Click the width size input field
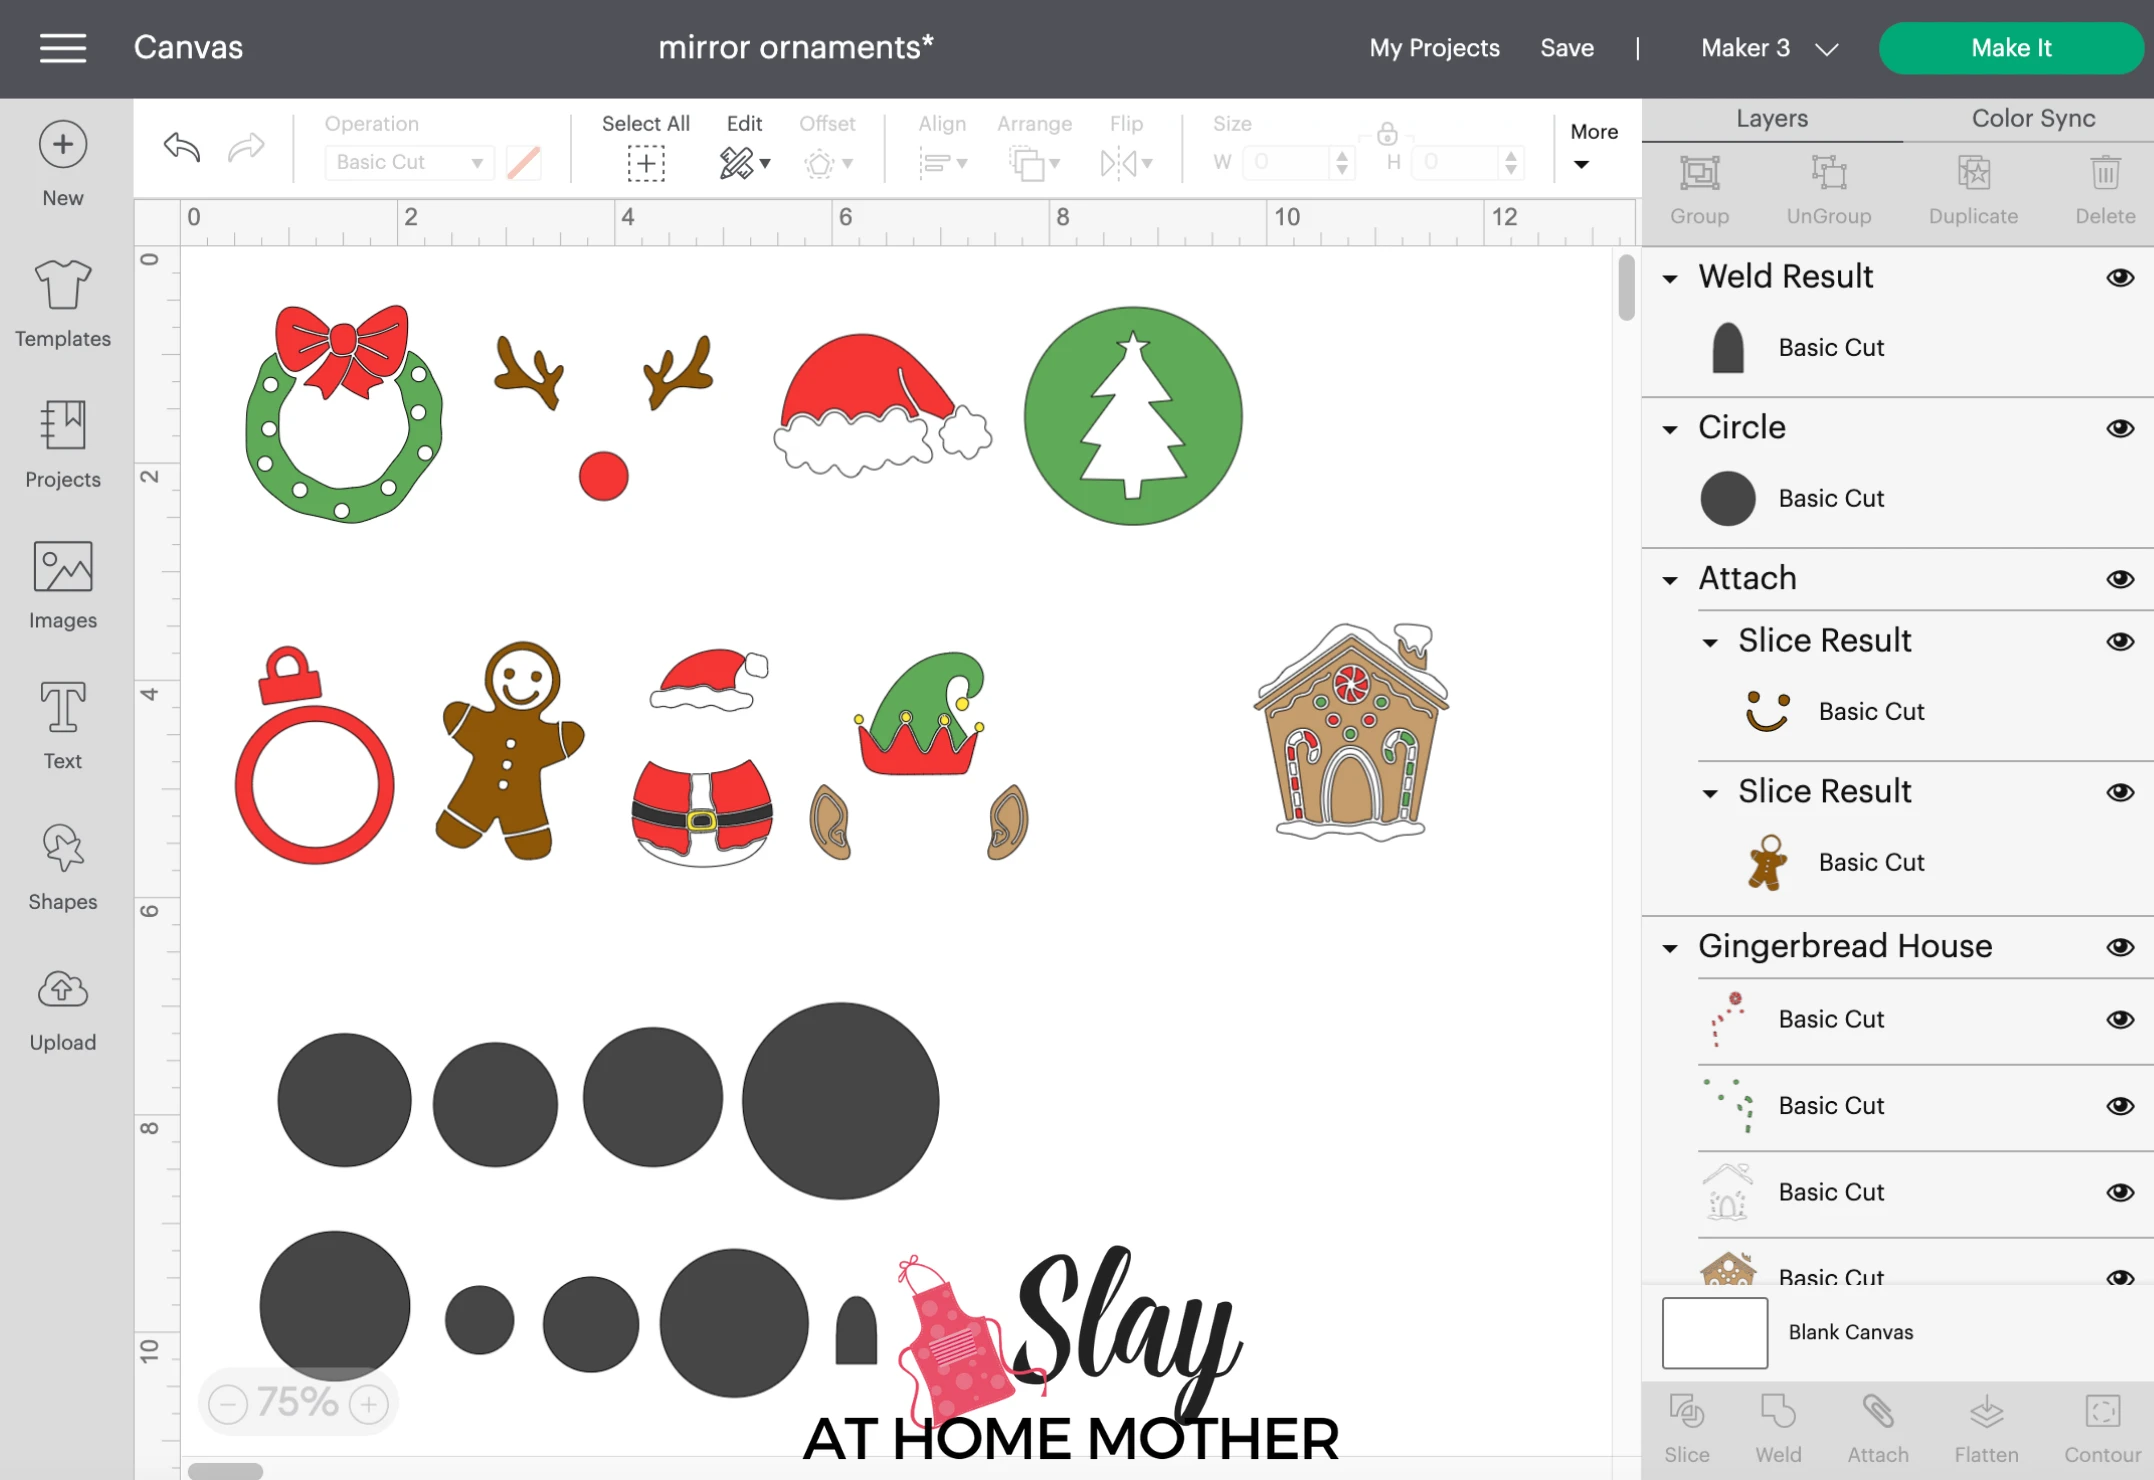The image size is (2154, 1480). (1297, 162)
